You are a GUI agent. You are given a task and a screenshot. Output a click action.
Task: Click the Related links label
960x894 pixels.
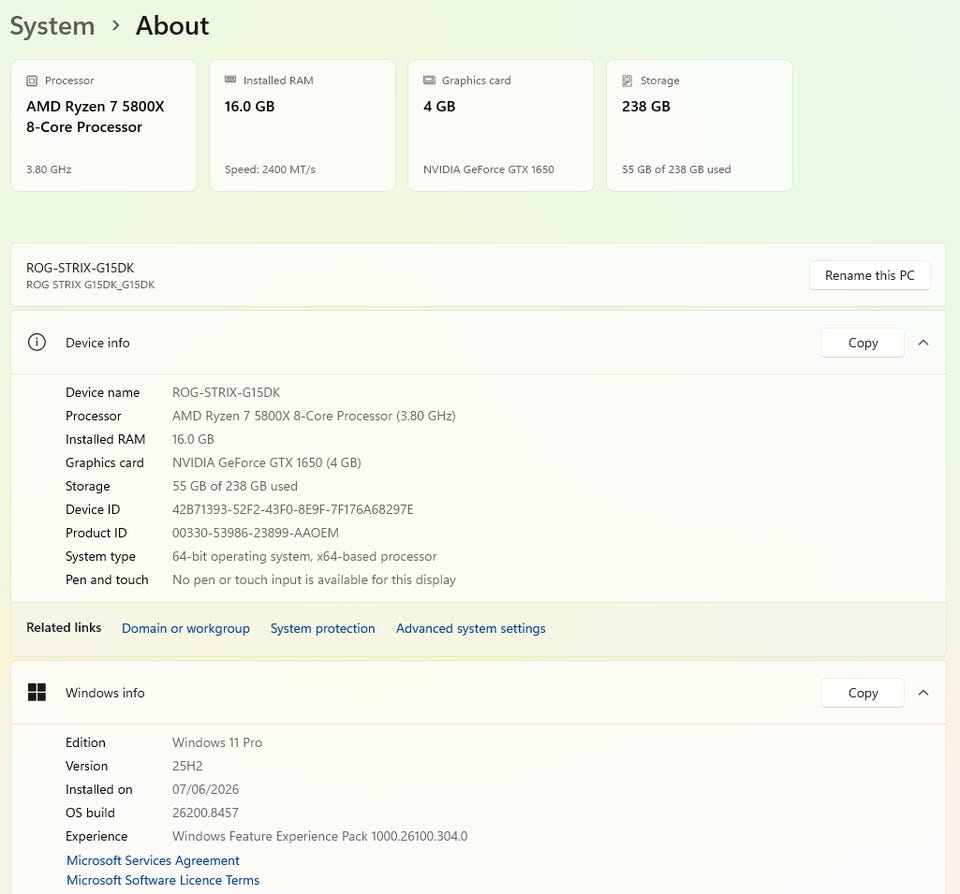(64, 628)
